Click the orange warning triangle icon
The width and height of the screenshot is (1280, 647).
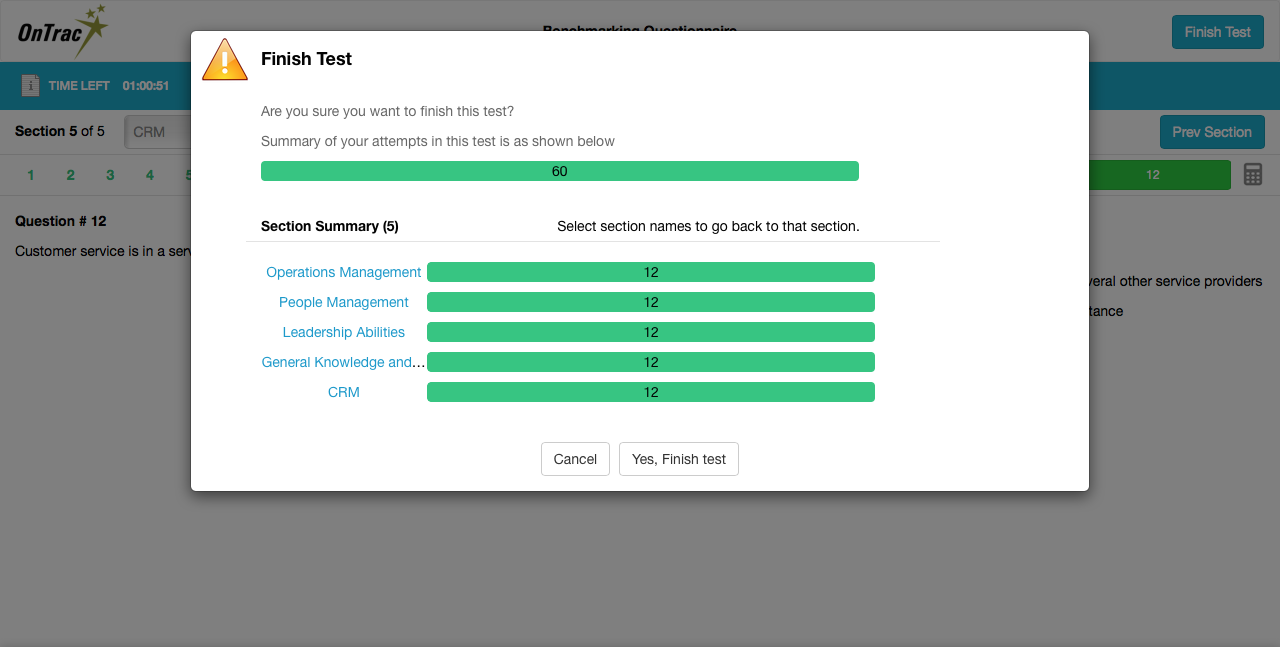click(x=225, y=60)
